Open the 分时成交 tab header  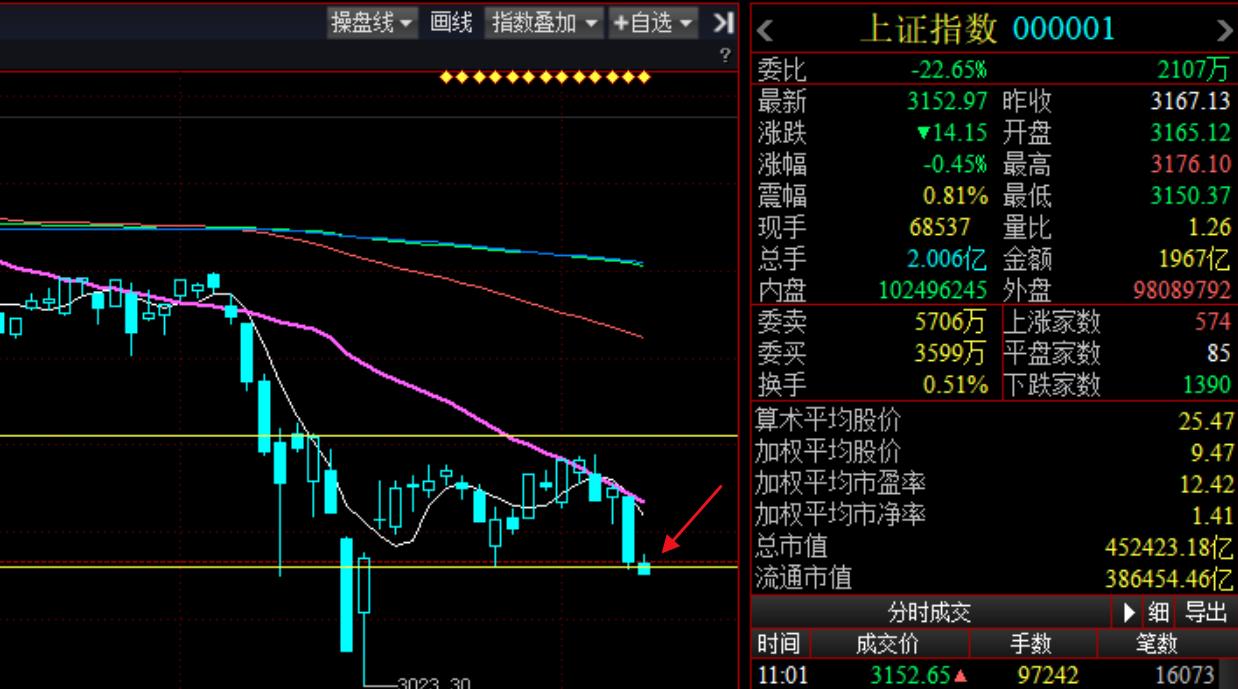point(929,612)
